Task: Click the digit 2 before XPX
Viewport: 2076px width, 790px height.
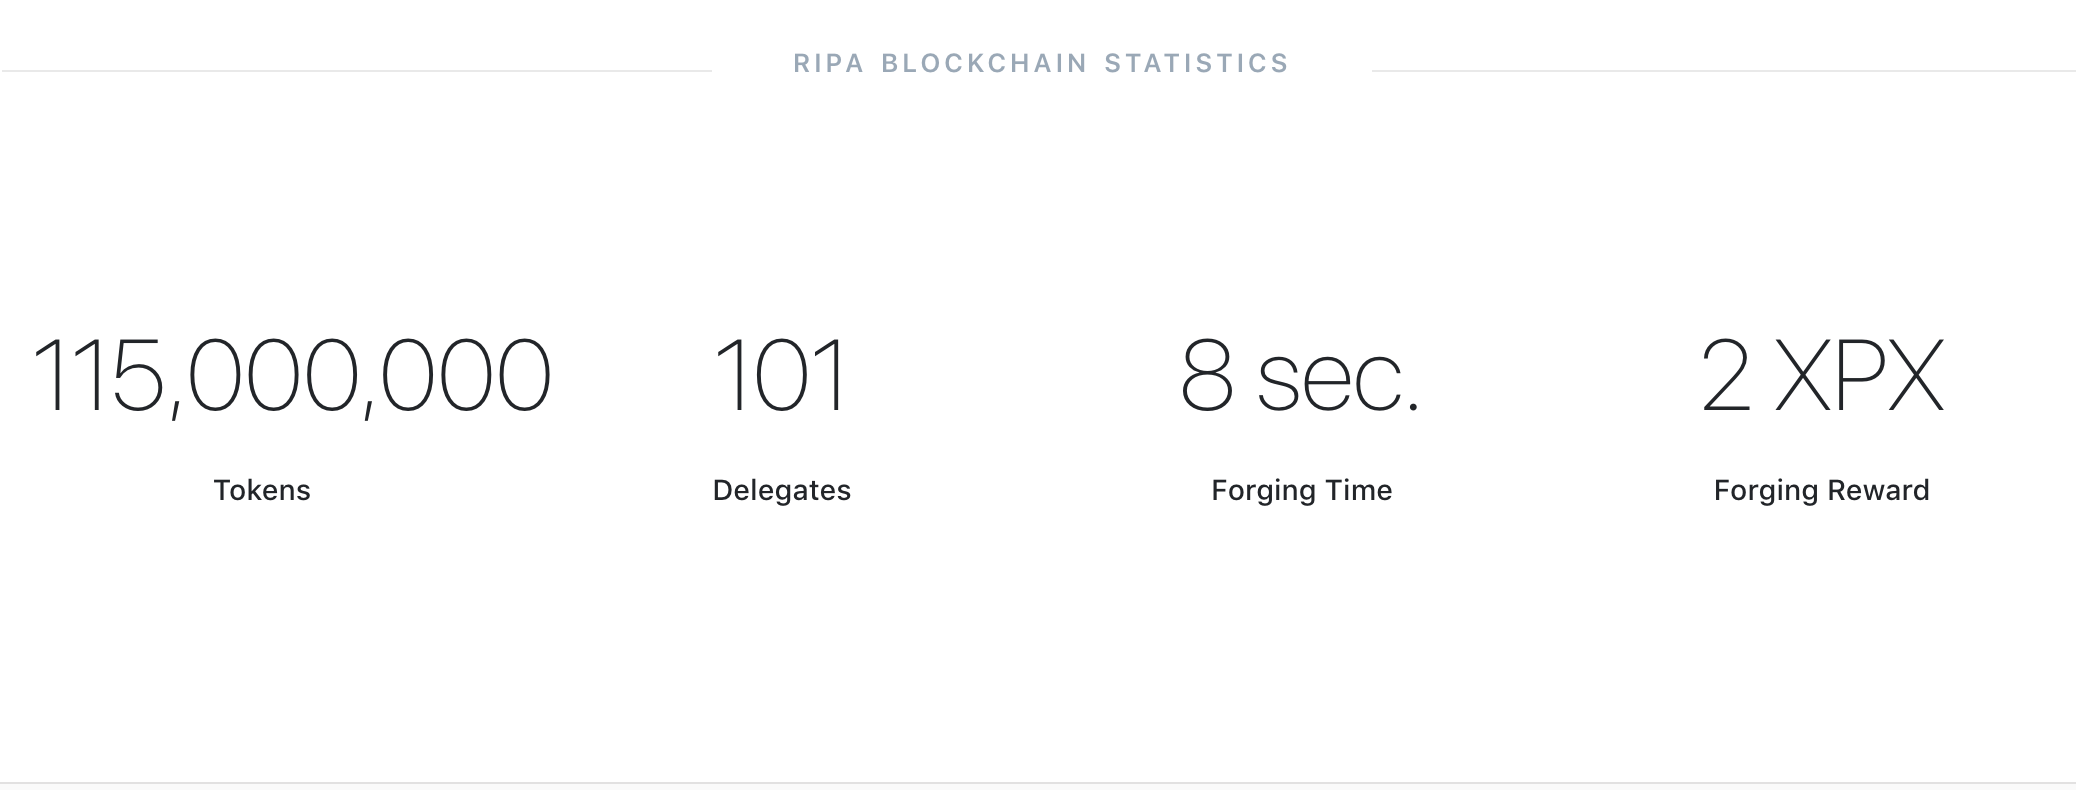Action: [x=1726, y=376]
